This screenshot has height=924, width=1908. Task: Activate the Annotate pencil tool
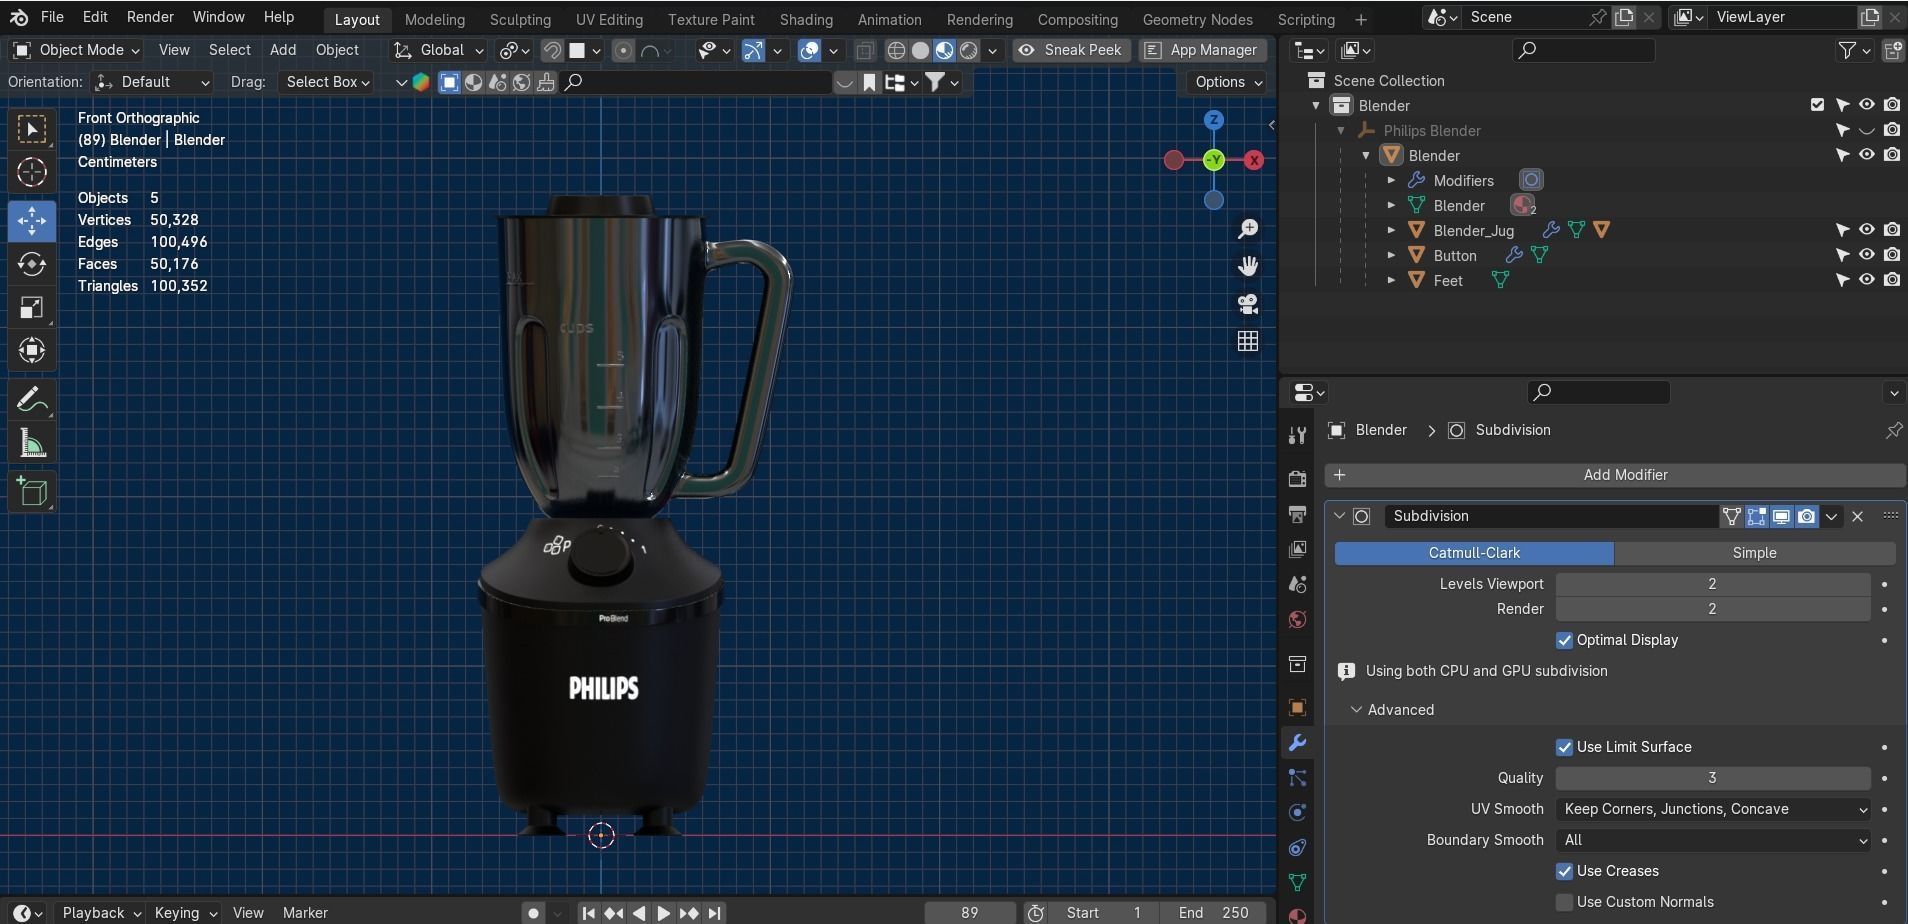click(32, 400)
